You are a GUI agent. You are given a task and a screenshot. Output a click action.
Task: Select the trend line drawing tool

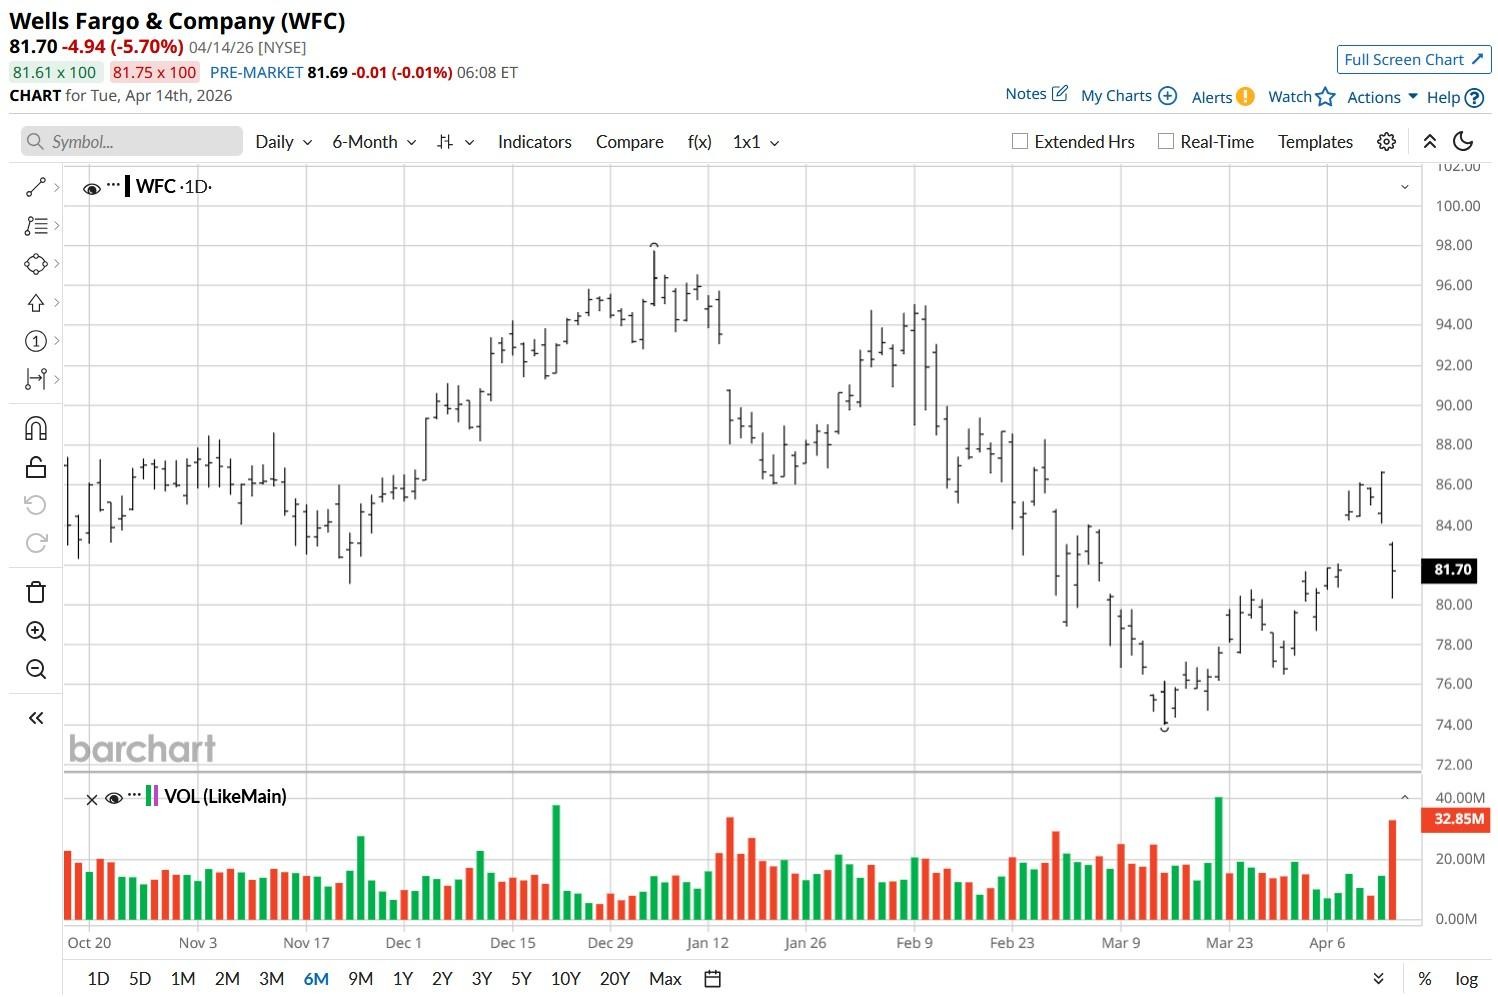click(36, 187)
